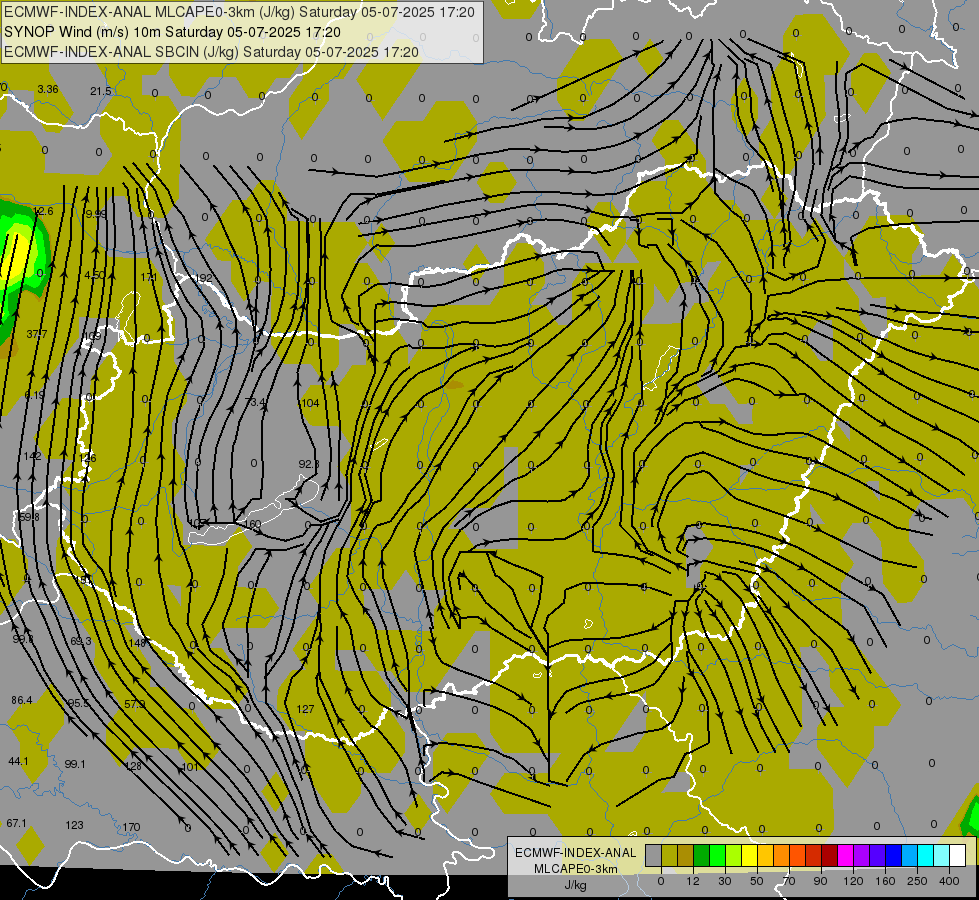This screenshot has width=979, height=900.
Task: Click the lime yellow-green legend swatch
Action: click(734, 855)
